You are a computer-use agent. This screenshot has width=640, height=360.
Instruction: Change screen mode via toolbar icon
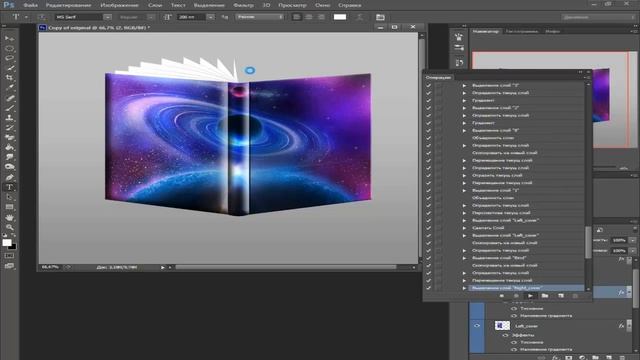click(x=9, y=266)
